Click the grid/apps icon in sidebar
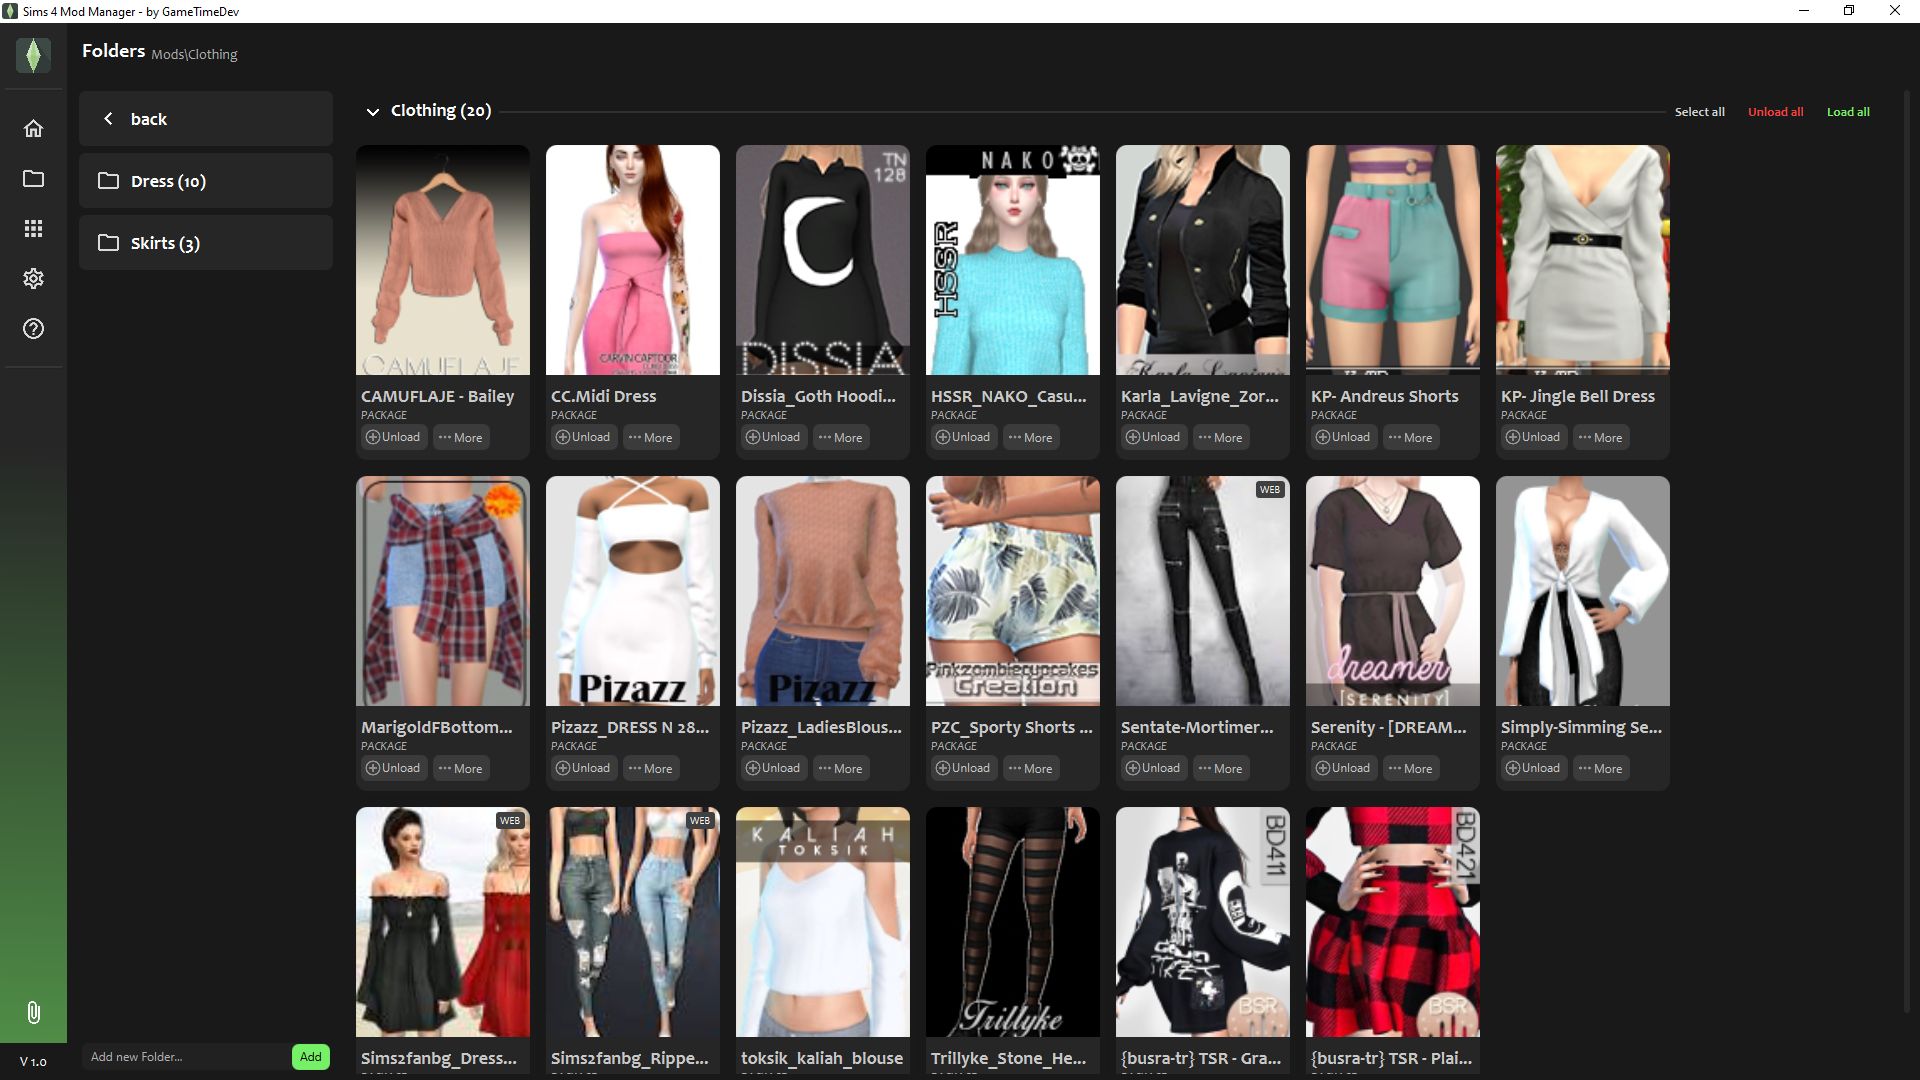 point(33,228)
